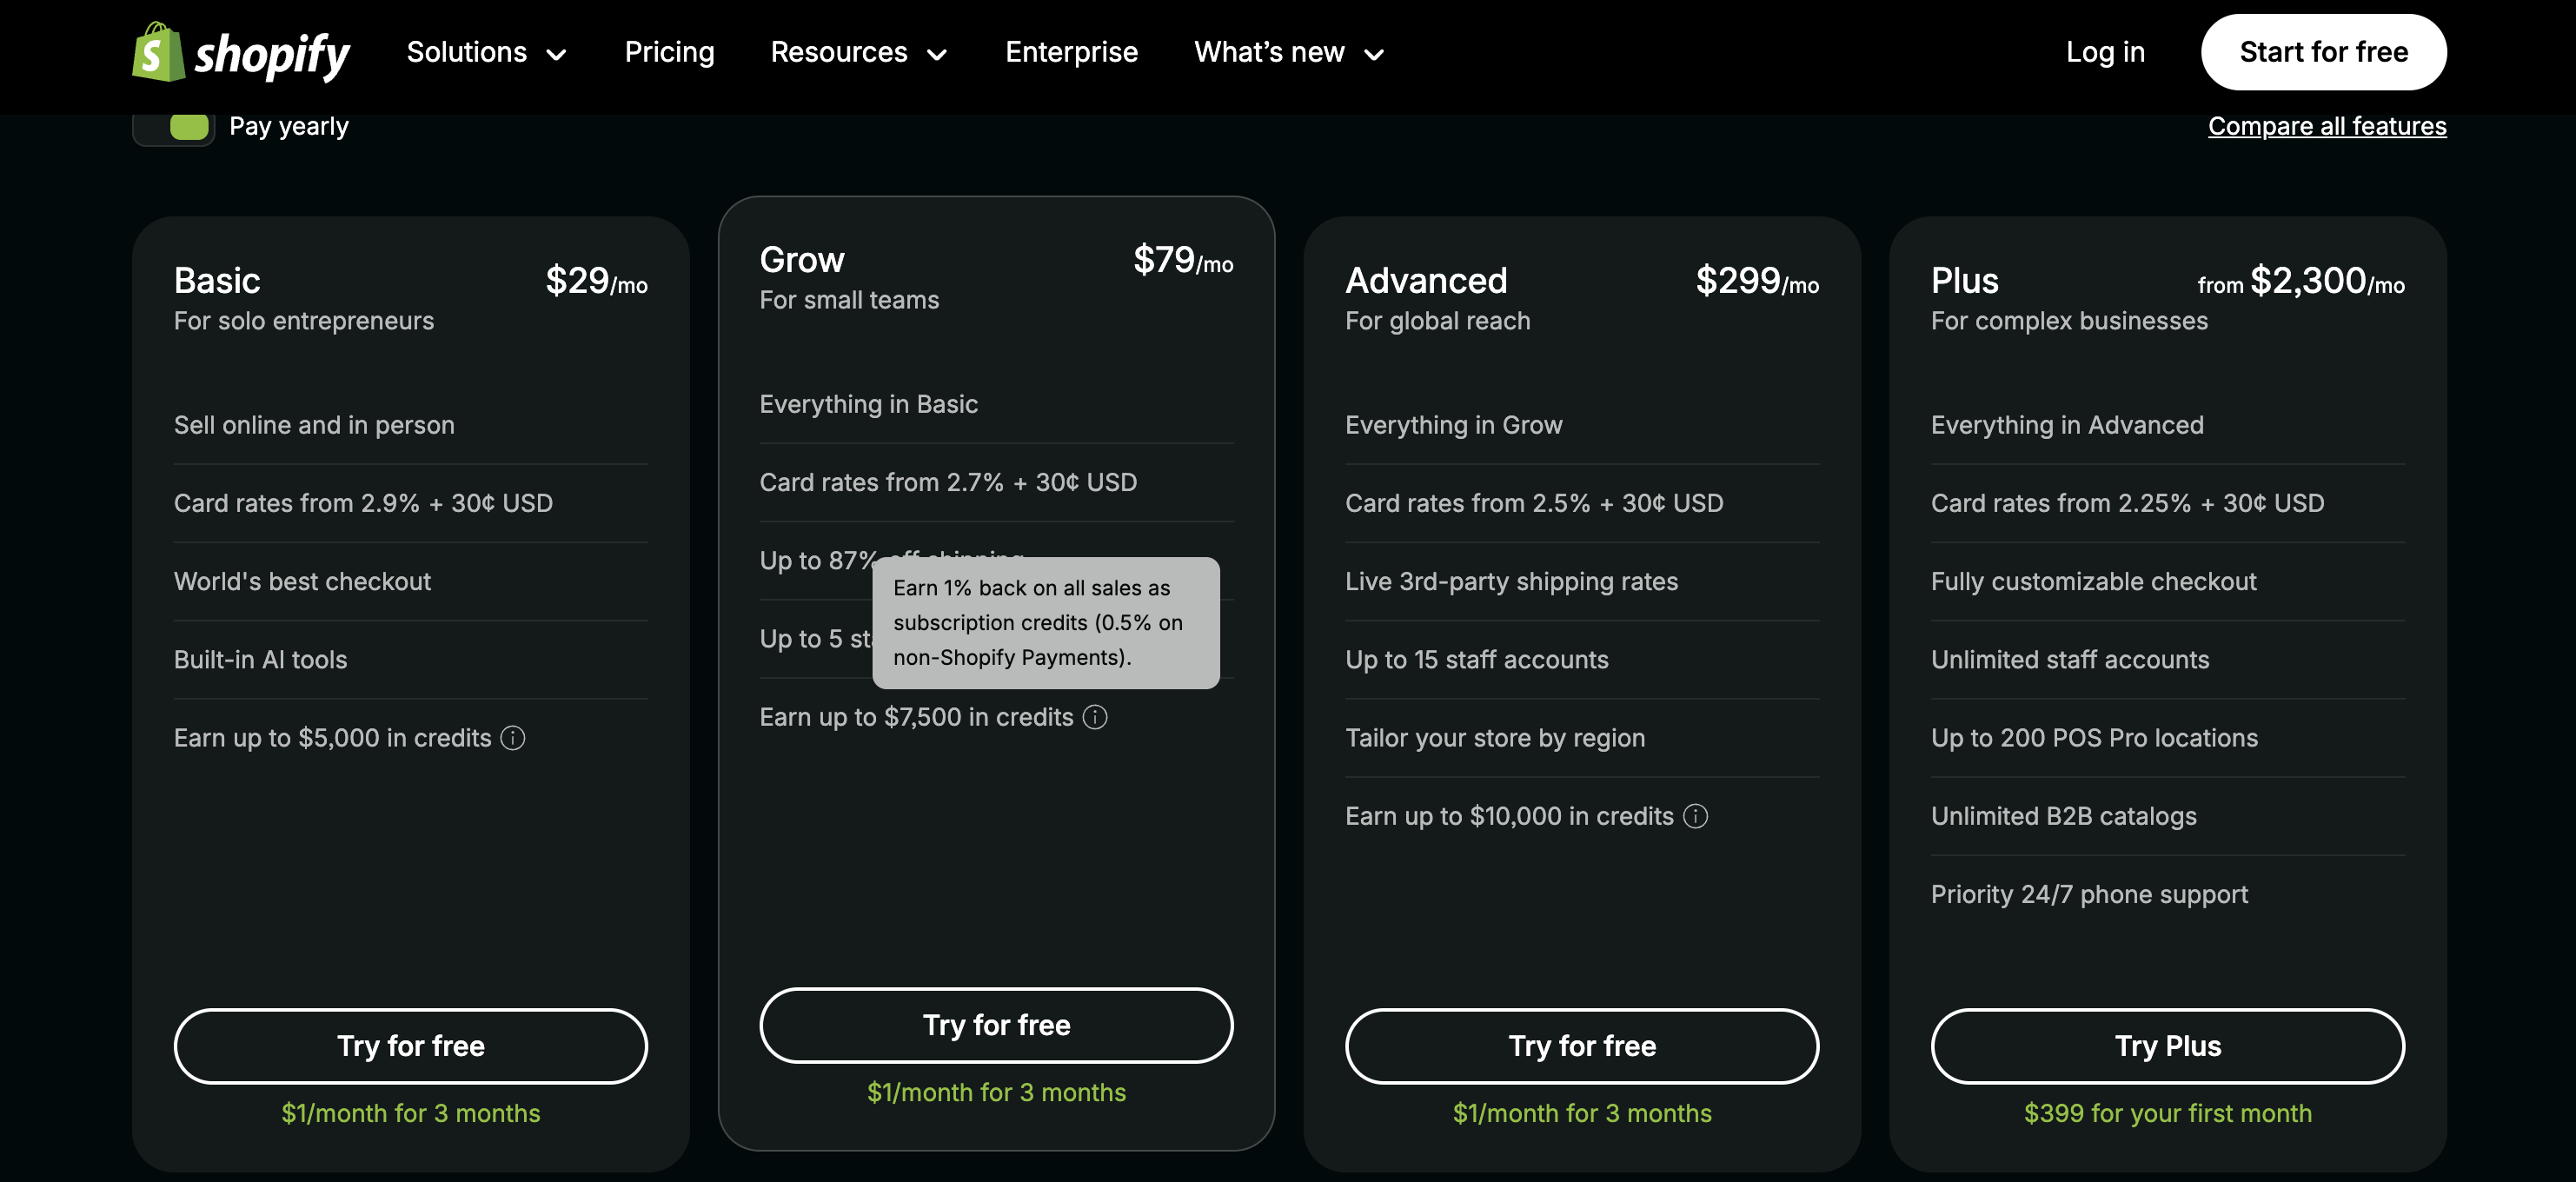The height and width of the screenshot is (1182, 2576).
Task: Go to the Enterprise page
Action: pos(1071,52)
